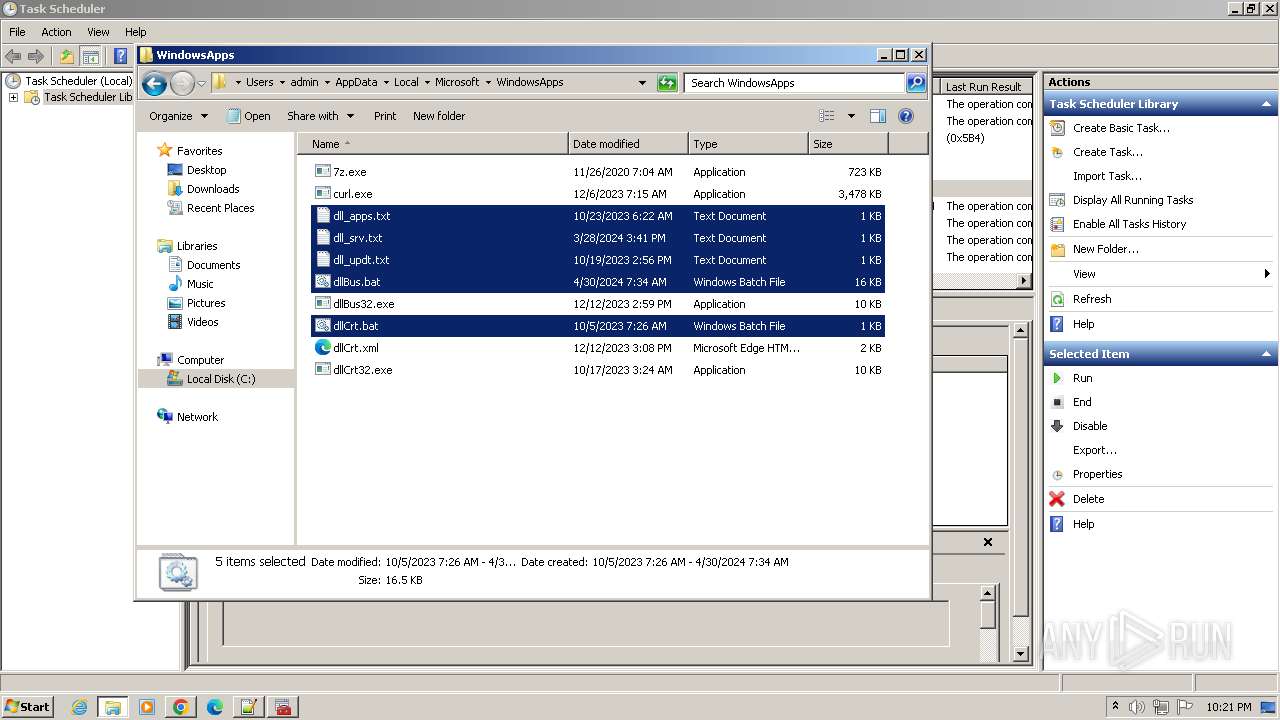The height and width of the screenshot is (720, 1280).
Task: Open Explorer help question mark icon
Action: pyautogui.click(x=906, y=116)
